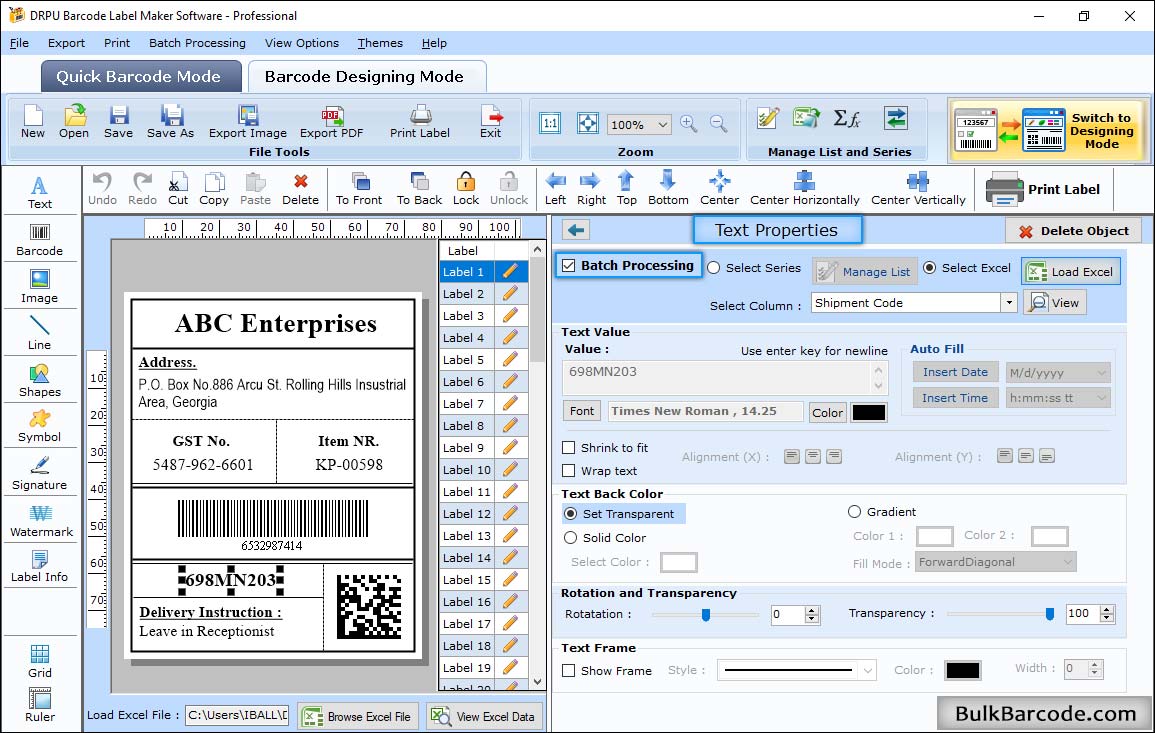Center the object Horizontally
The width and height of the screenshot is (1155, 733).
tap(805, 189)
